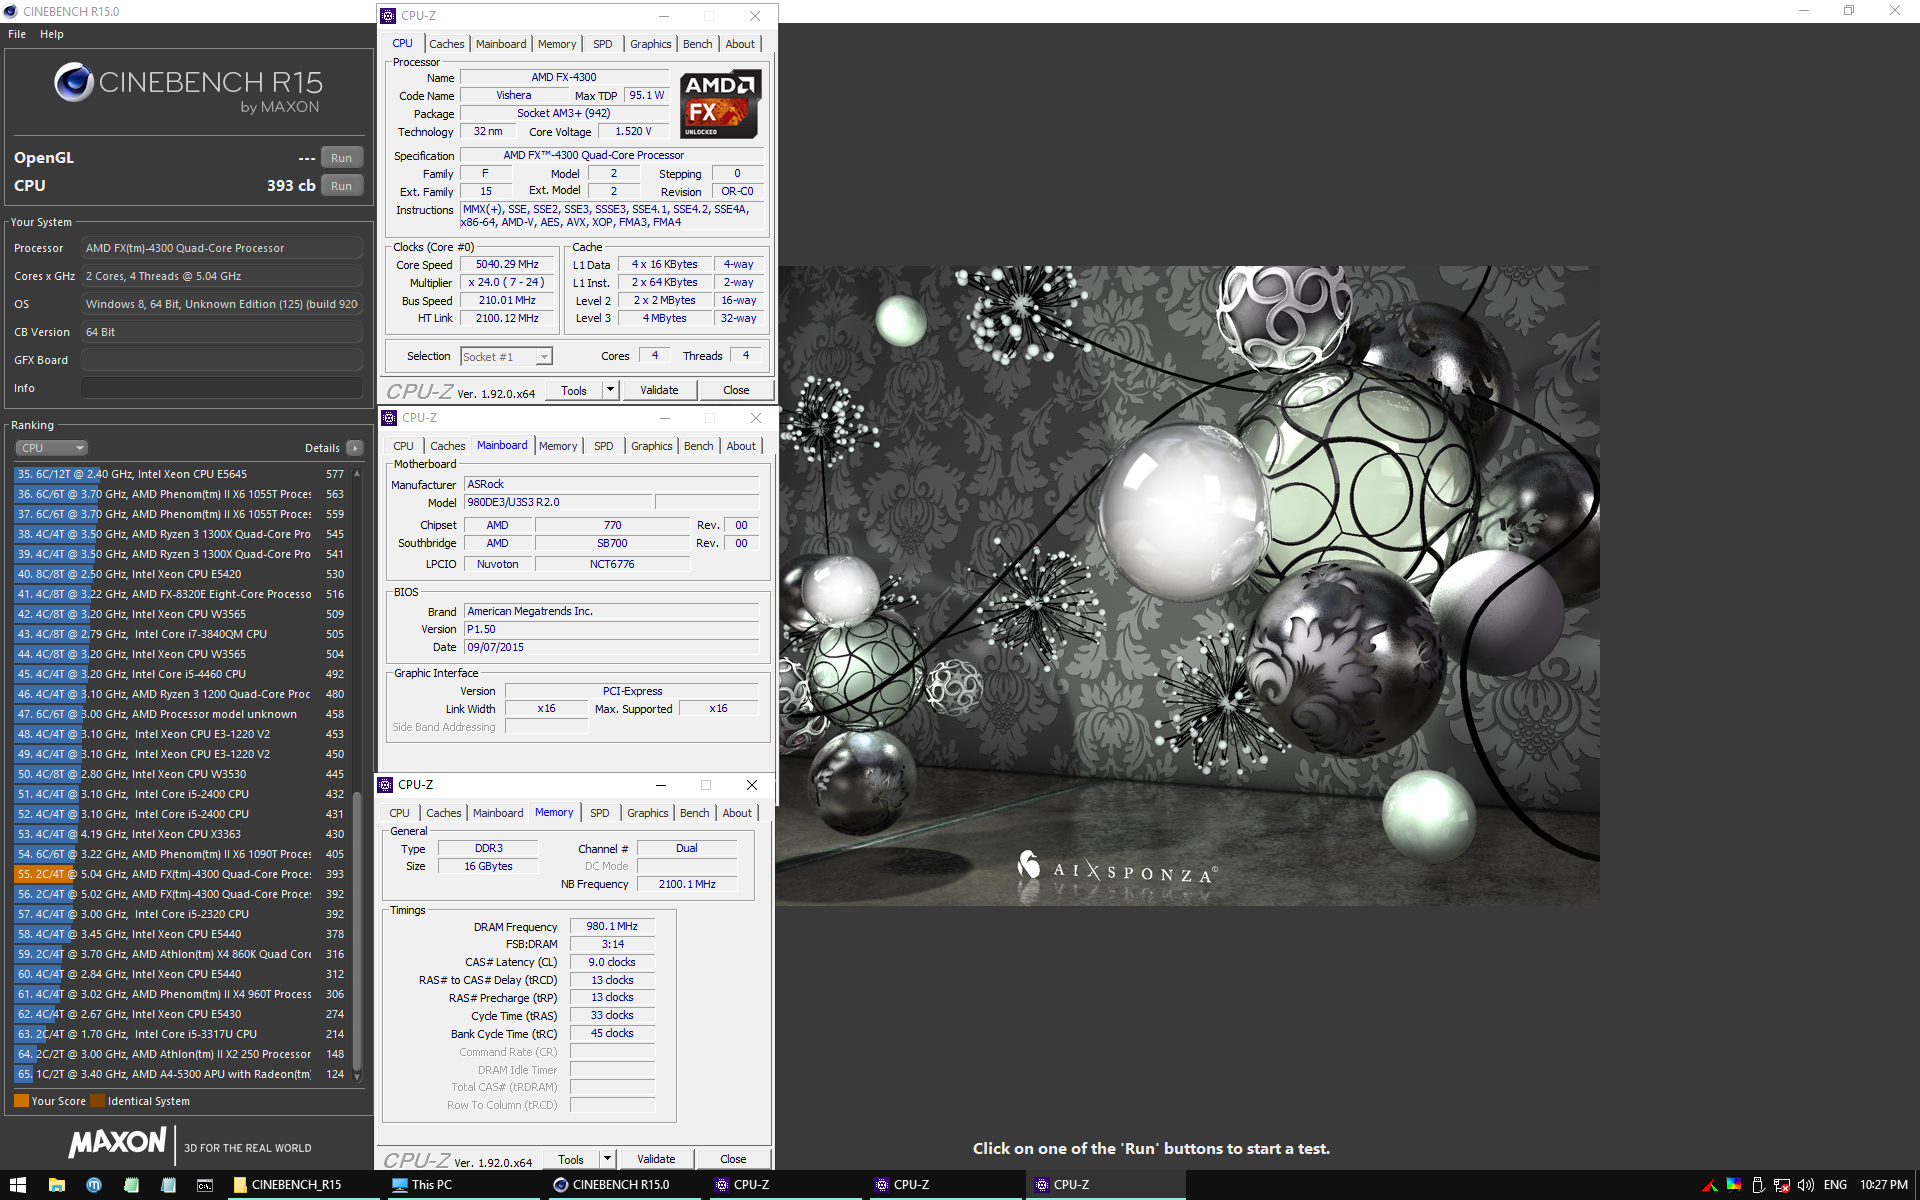Switch to Caches tab in top CPU-Z window
The image size is (1920, 1200).
pos(447,44)
